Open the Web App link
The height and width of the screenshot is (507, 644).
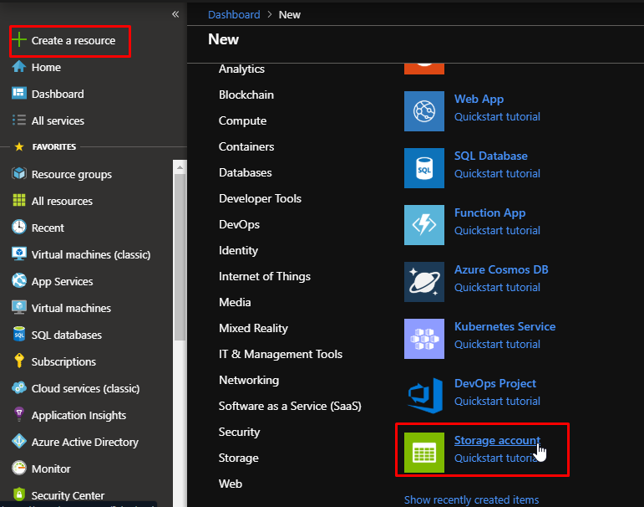[x=479, y=99]
